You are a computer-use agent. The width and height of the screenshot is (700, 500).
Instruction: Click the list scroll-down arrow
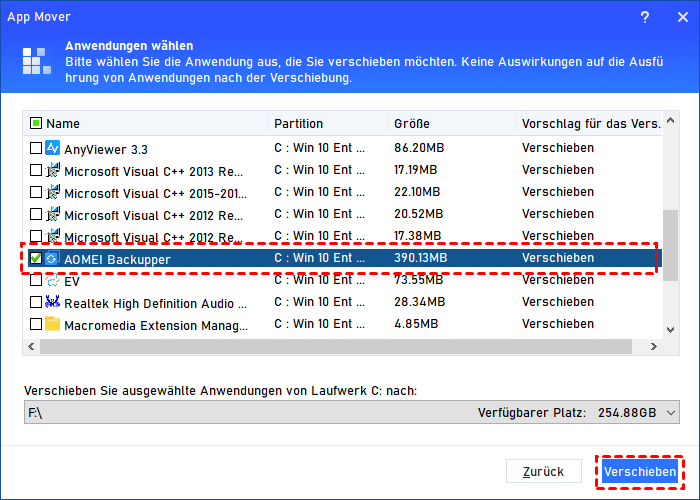[670, 330]
